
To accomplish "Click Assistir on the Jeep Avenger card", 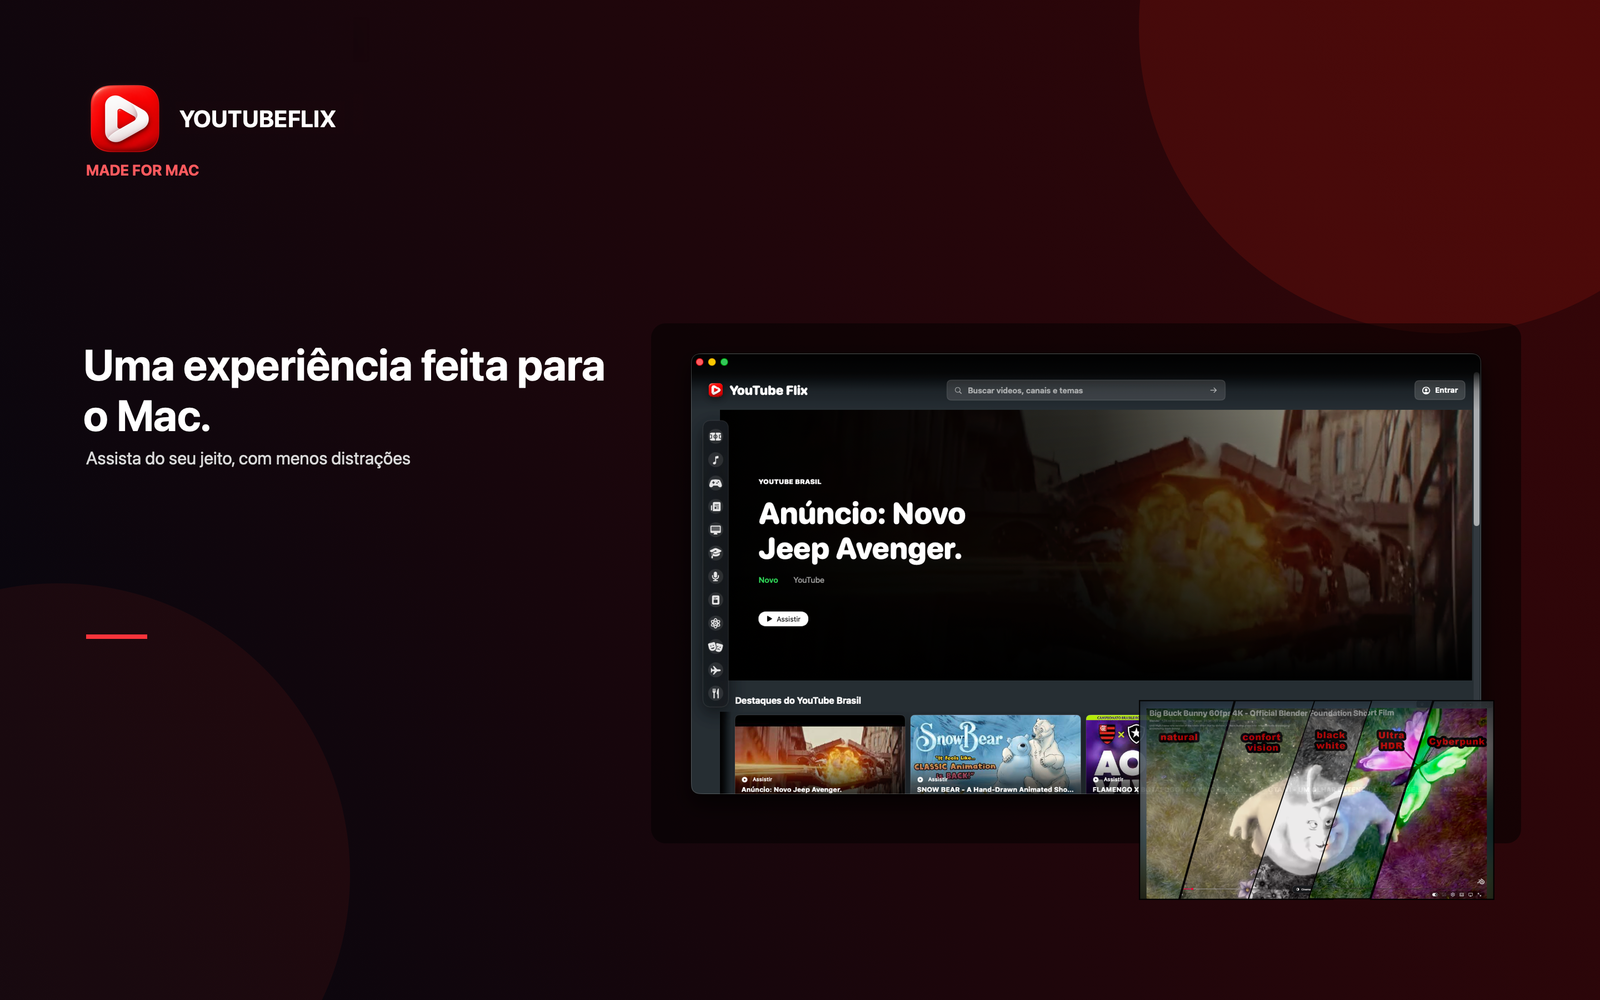I will pyautogui.click(x=757, y=779).
